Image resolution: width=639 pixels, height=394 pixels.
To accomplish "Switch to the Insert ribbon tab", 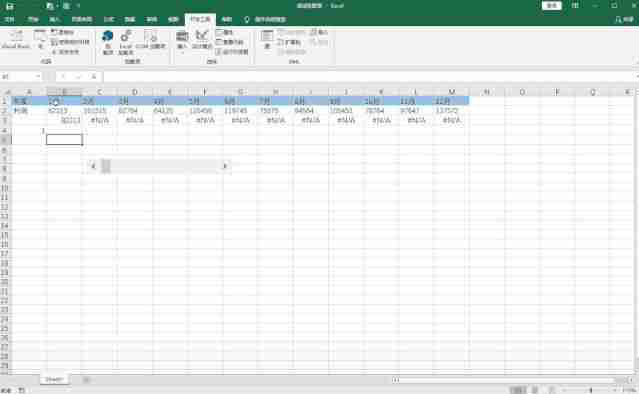I will (x=54, y=20).
